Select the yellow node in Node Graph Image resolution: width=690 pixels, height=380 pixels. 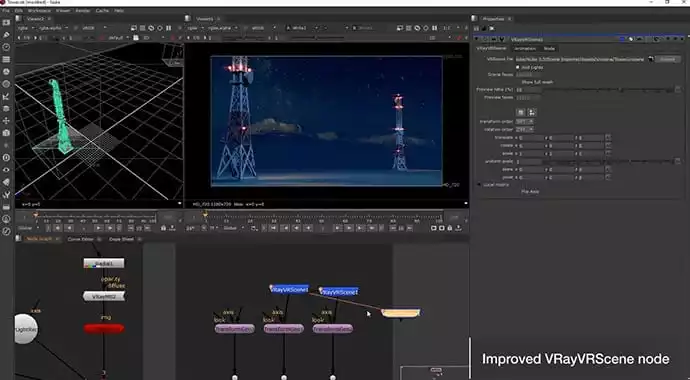(400, 313)
